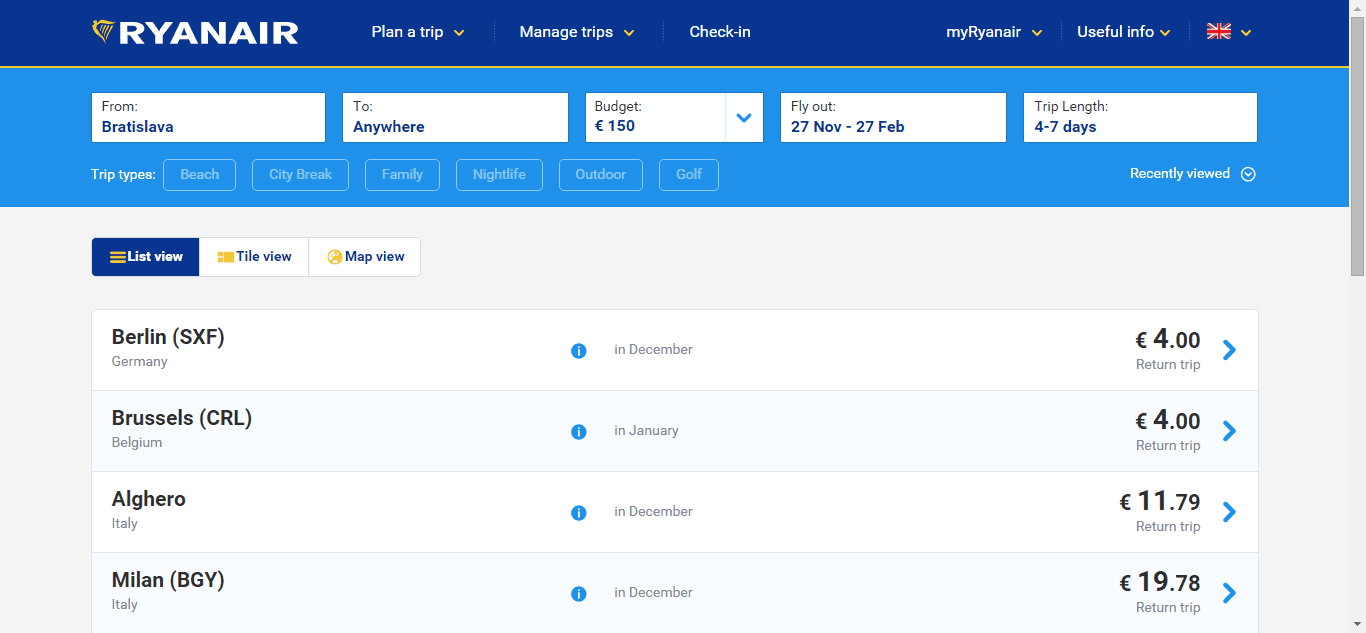1366x633 pixels.
Task: Select the Milan (BGY) destination name
Action: pos(168,580)
